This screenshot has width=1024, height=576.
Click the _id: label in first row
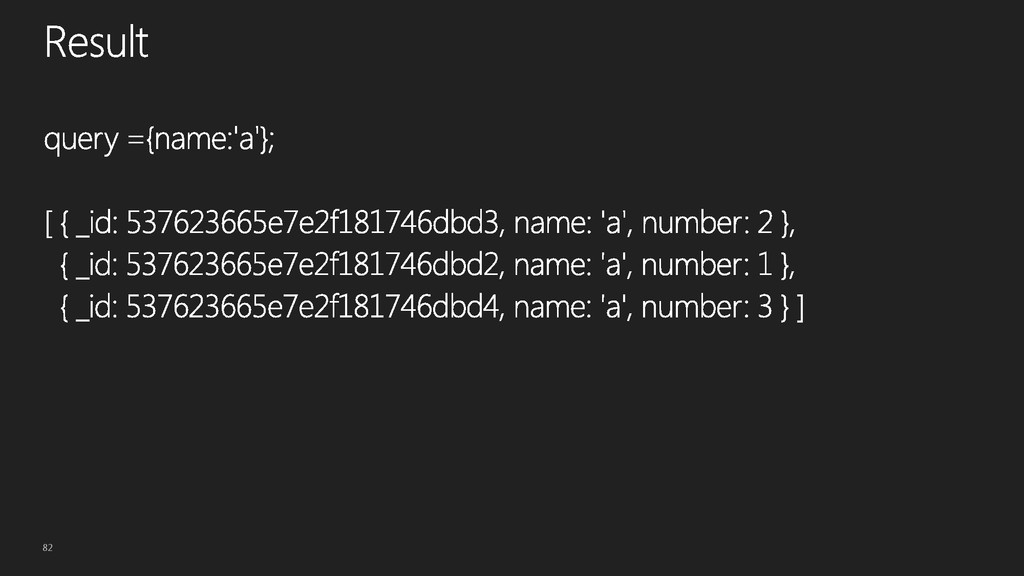click(x=97, y=223)
